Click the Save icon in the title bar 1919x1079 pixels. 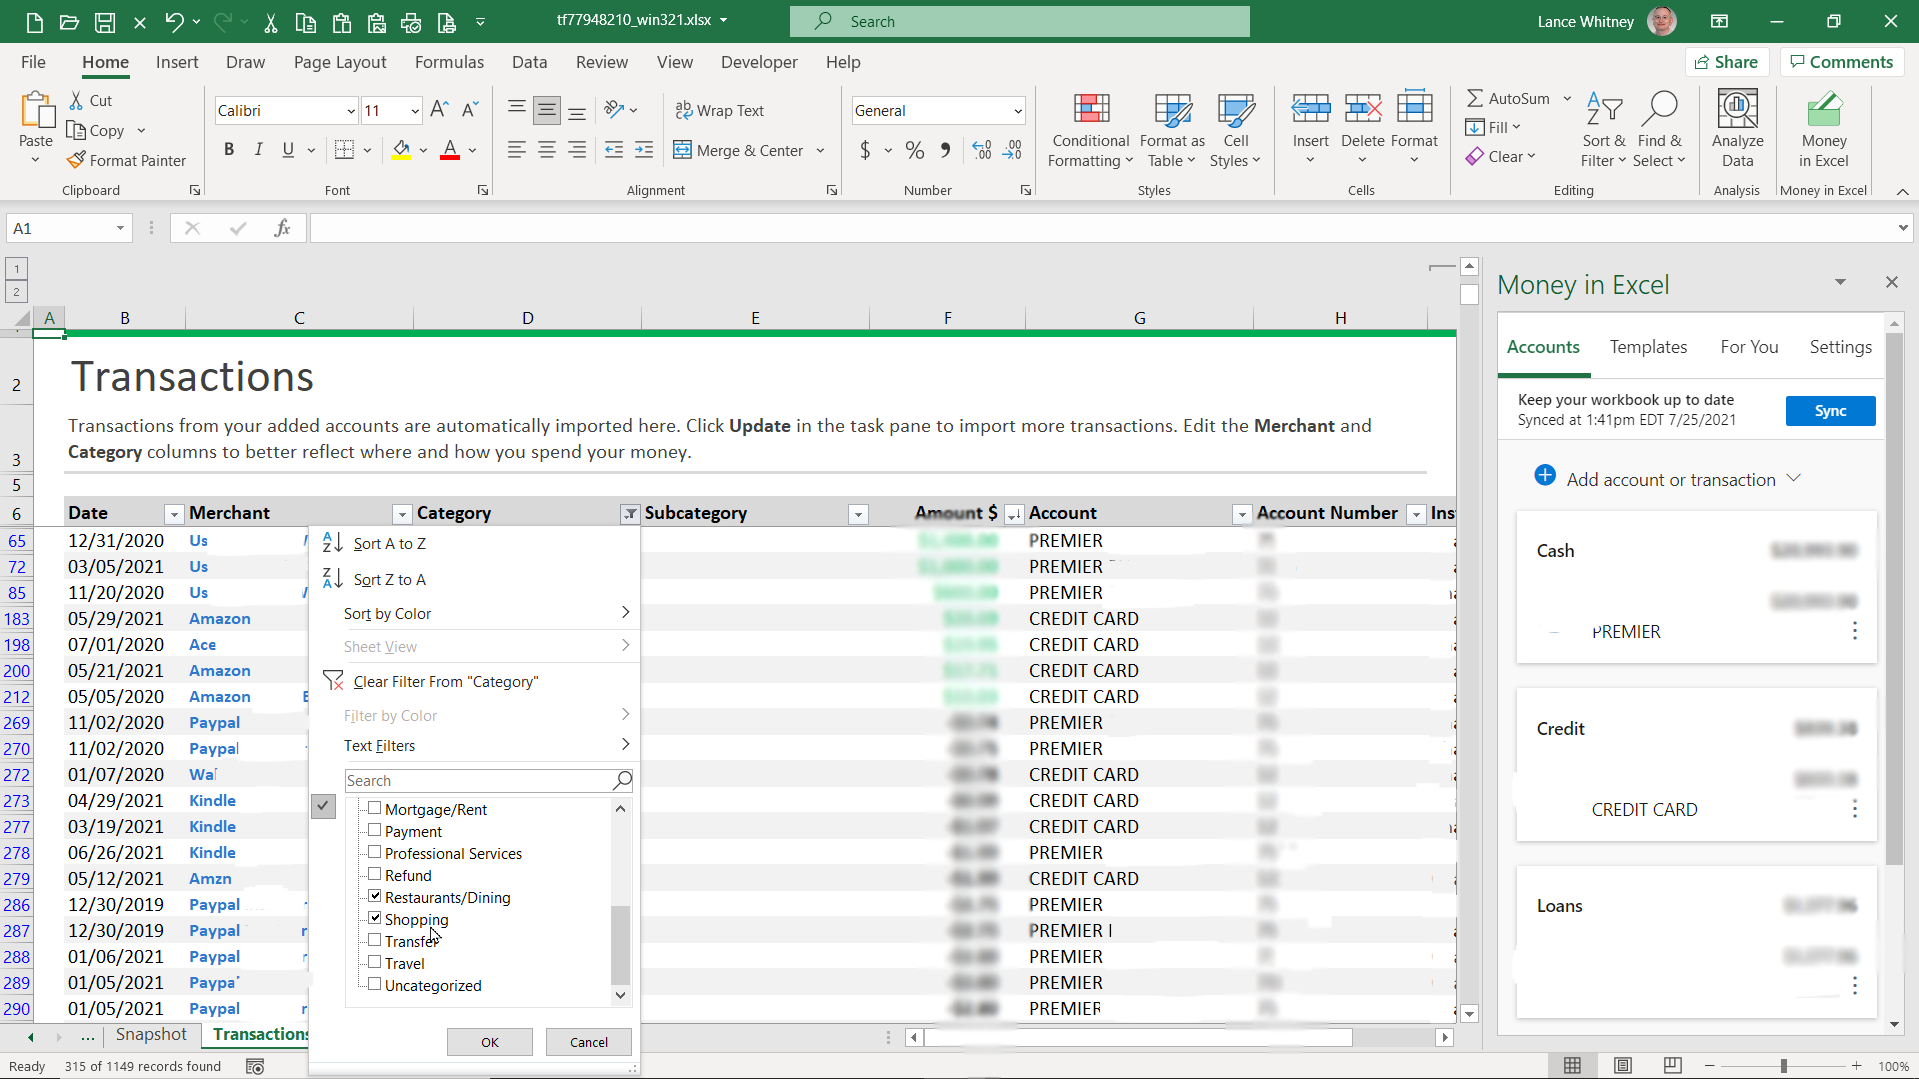[104, 21]
